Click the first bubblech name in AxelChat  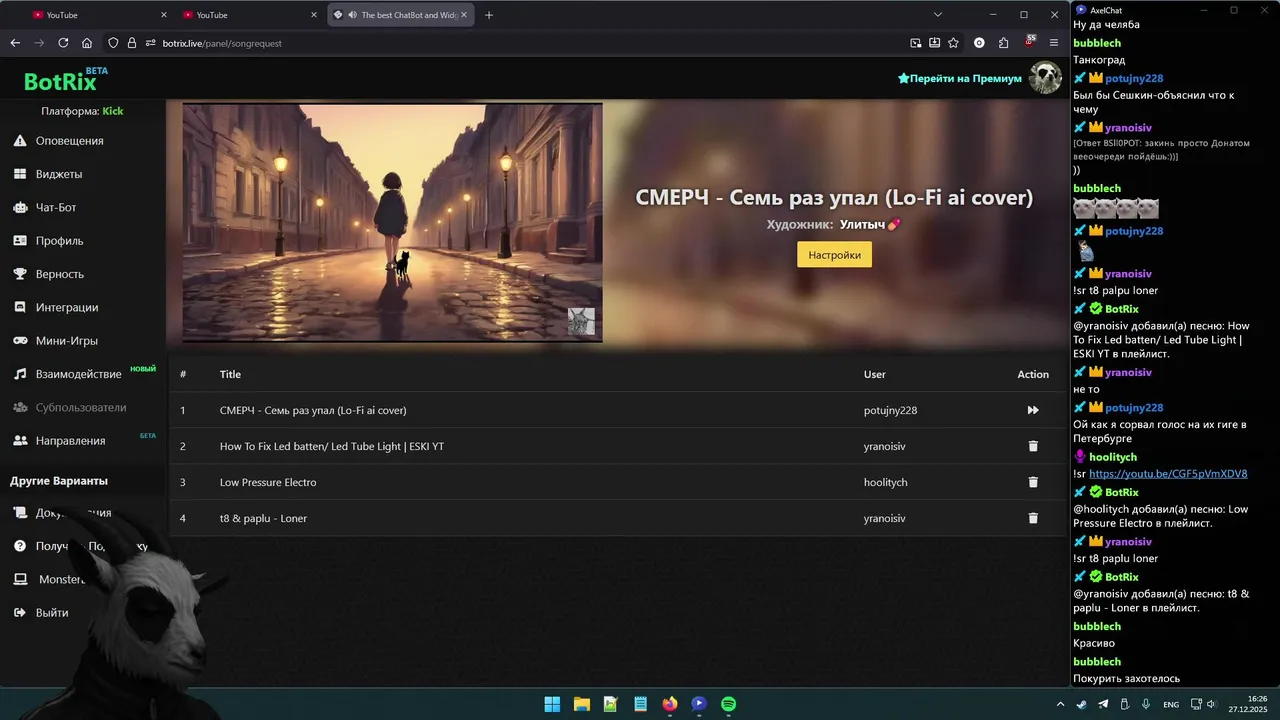1097,43
